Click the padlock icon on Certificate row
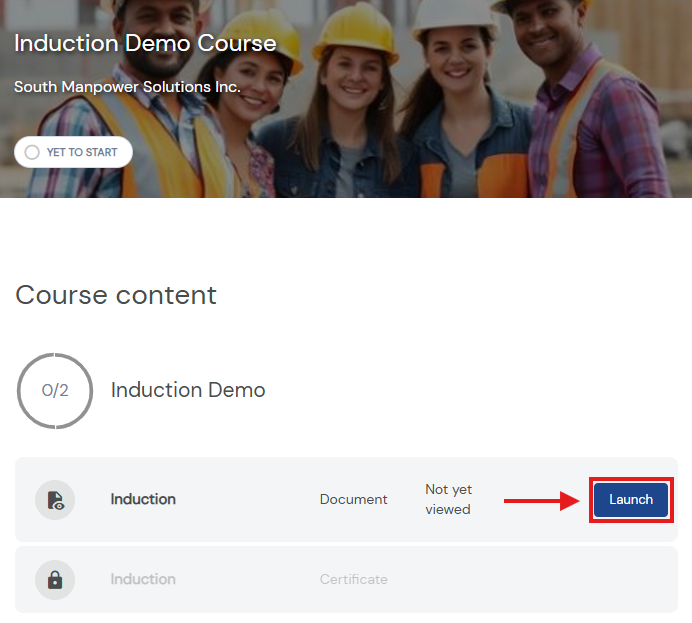The image size is (692, 623). click(55, 580)
